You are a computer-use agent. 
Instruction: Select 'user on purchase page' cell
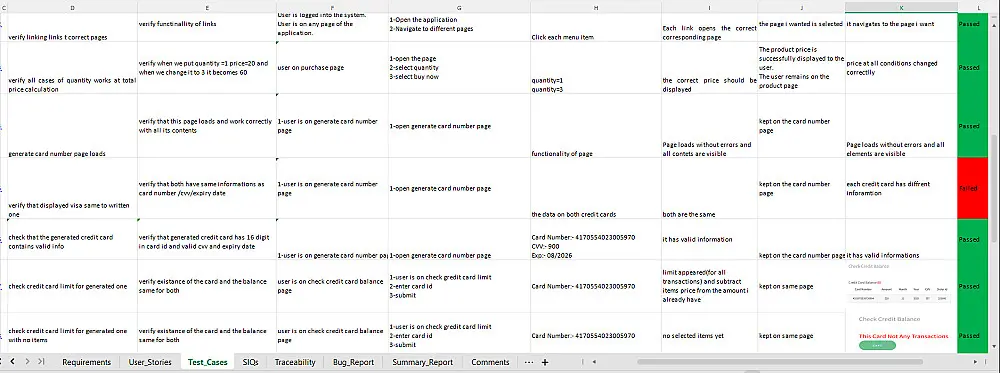[x=332, y=68]
